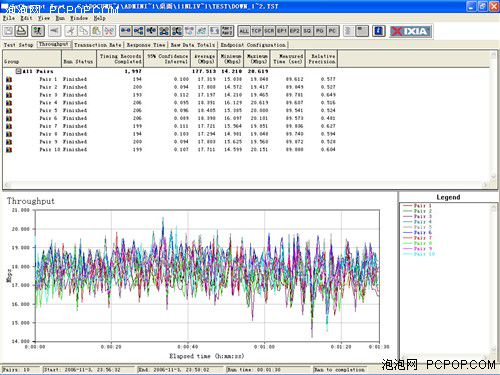Open the Run menu
Screen dimensions: 500x375
pos(60,18)
